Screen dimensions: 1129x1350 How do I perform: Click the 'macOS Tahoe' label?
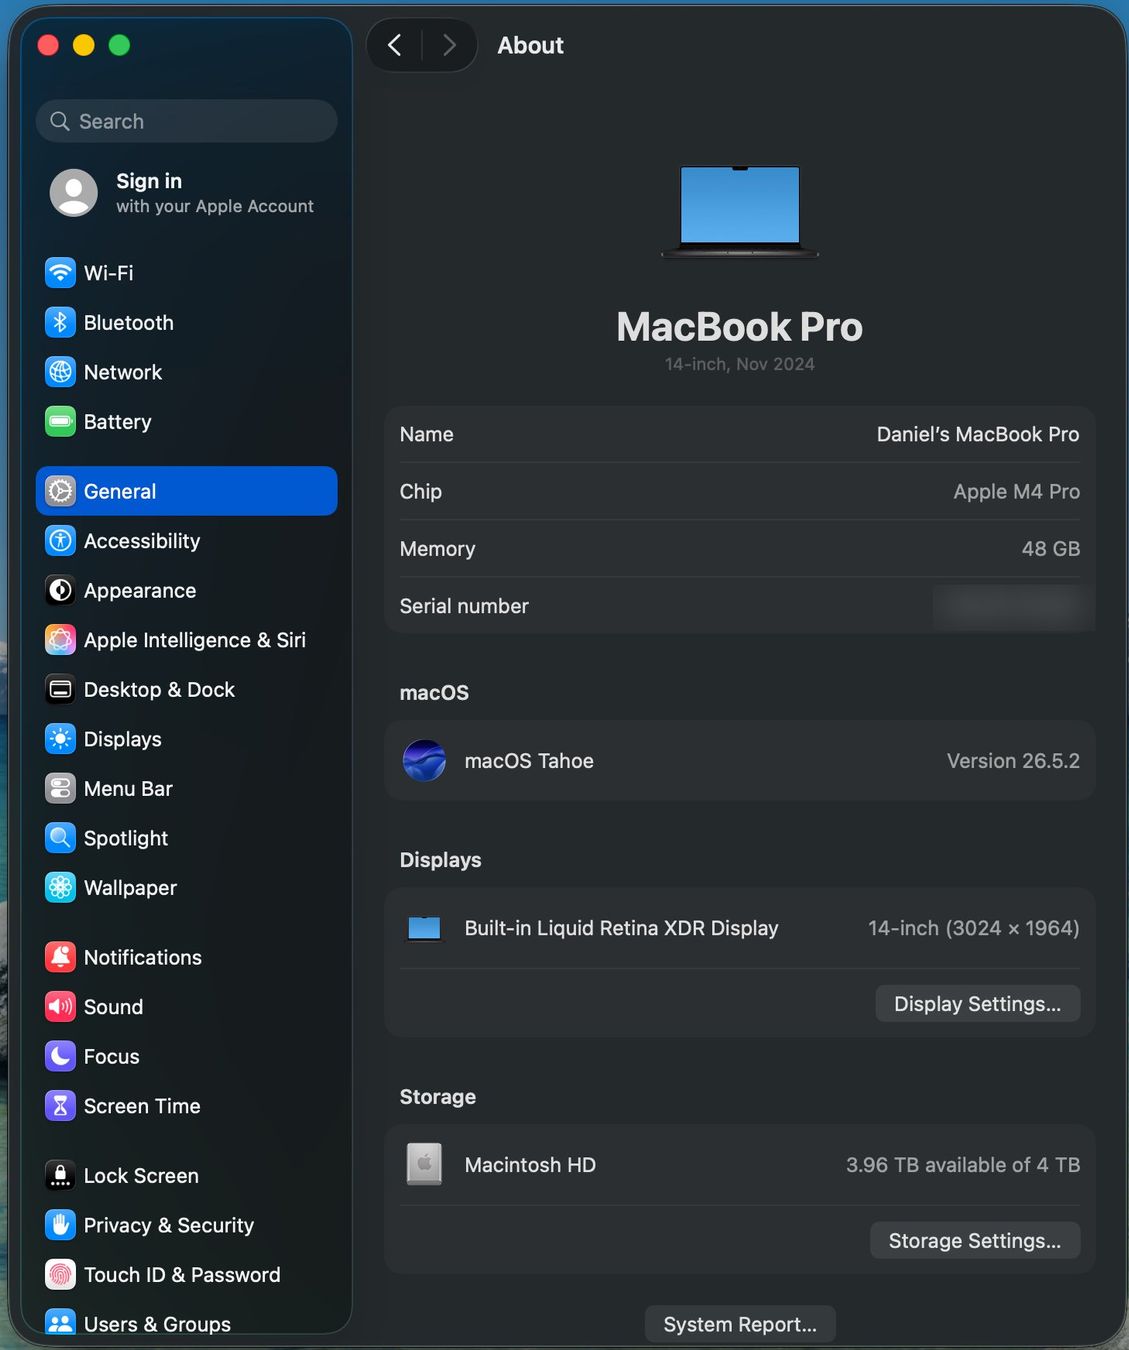(x=529, y=761)
